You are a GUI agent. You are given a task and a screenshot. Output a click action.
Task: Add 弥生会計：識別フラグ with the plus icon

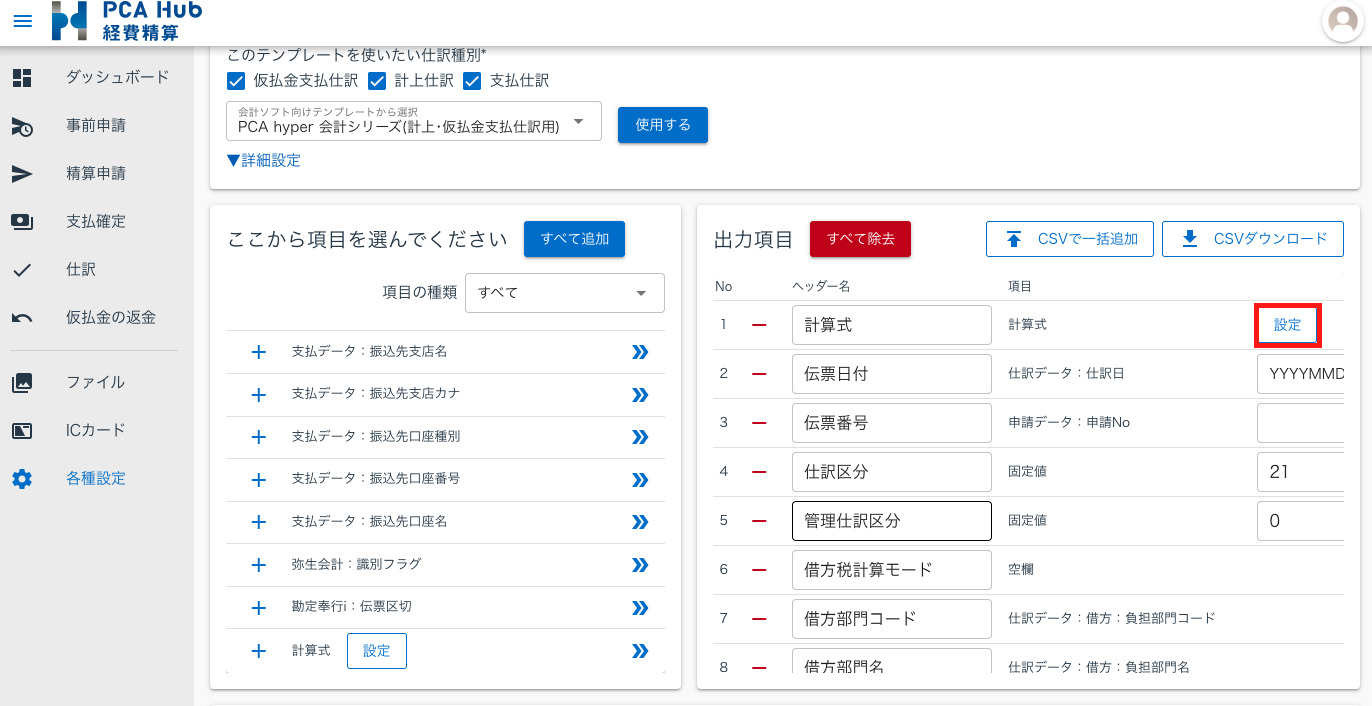tap(258, 565)
